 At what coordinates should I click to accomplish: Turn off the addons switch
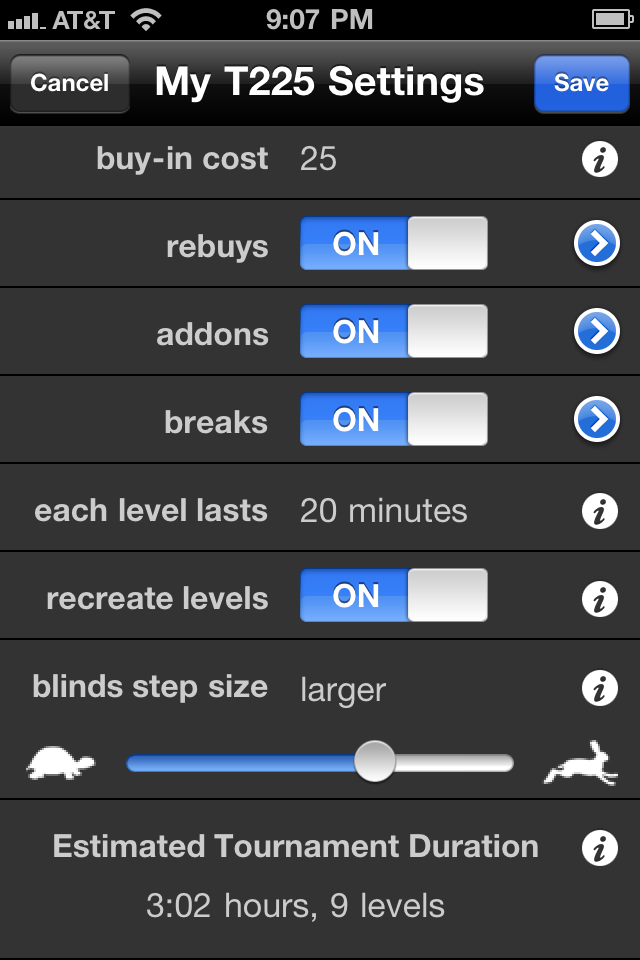(x=393, y=332)
